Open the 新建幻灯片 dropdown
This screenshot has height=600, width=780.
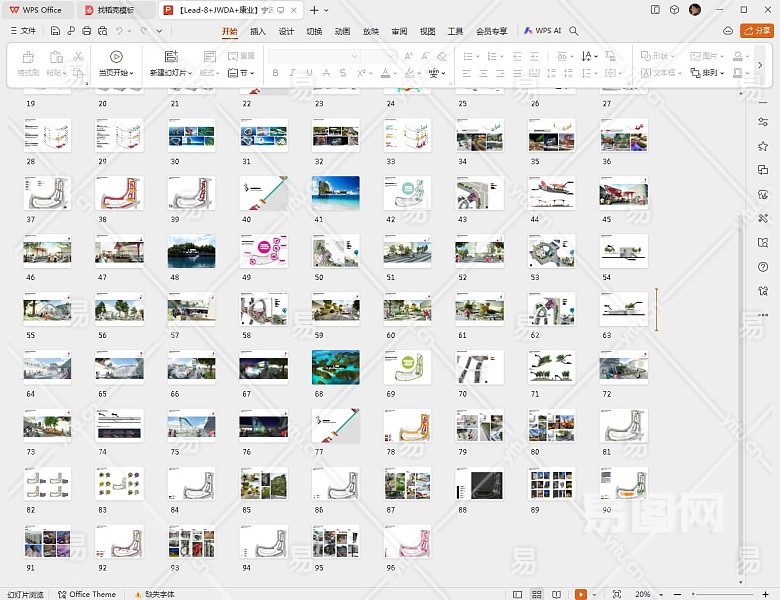[191, 73]
